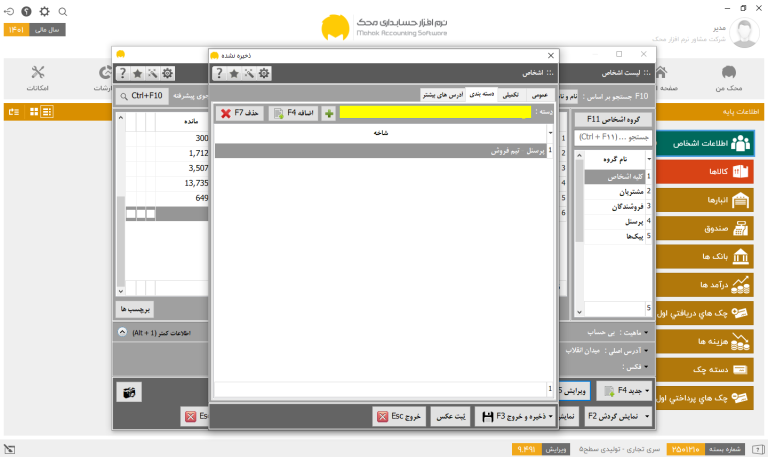The image size is (768, 457).
Task: Open the انبارها warehouse icon
Action: (x=740, y=200)
